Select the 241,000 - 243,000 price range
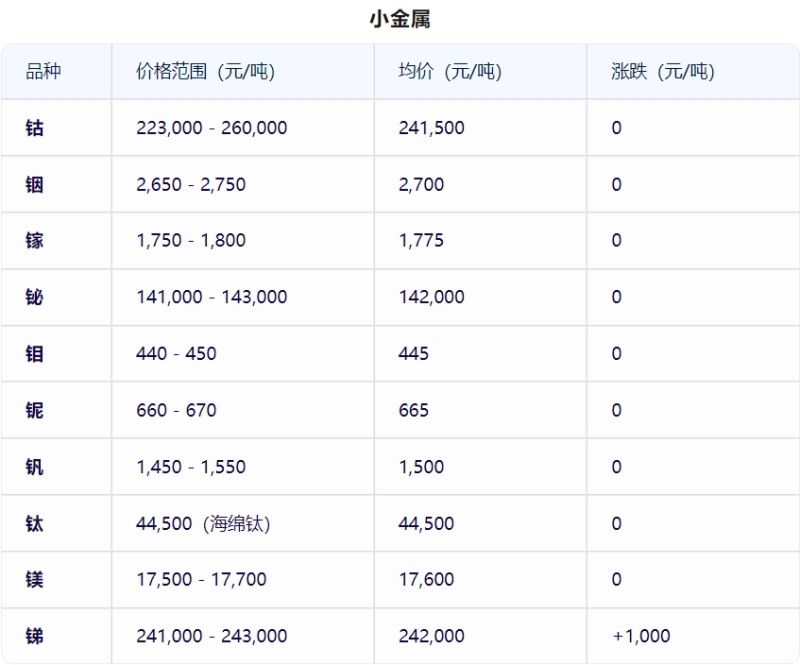Screen dimensions: 800x665 211,636
